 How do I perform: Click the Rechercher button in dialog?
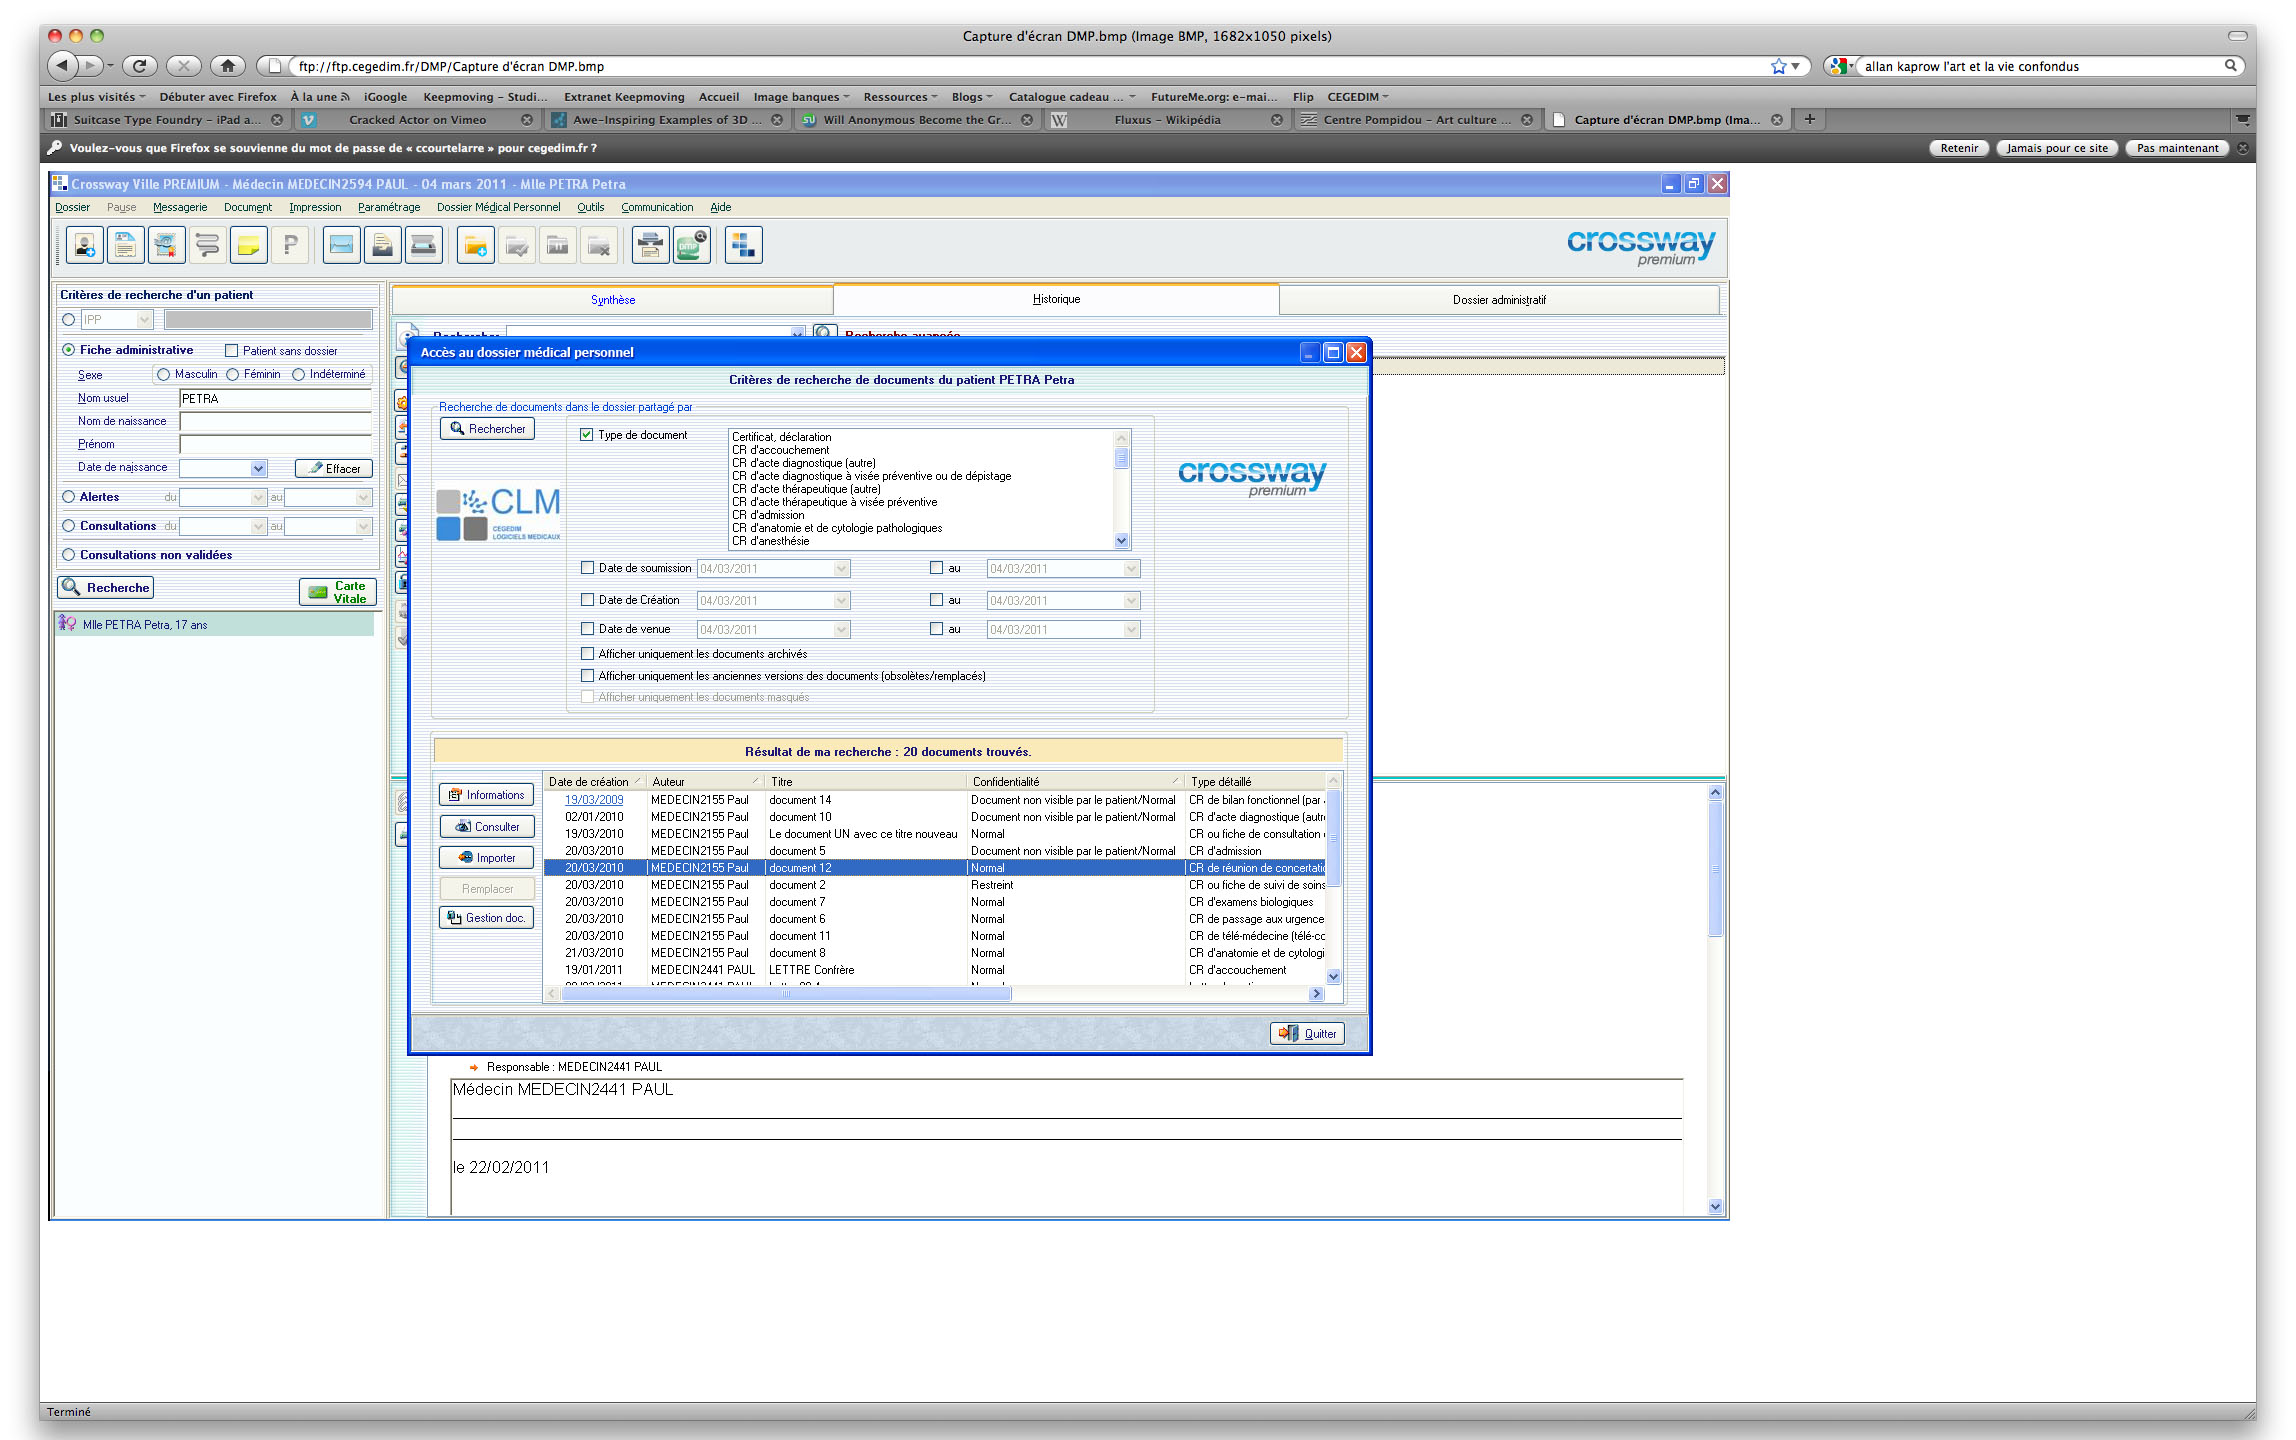pyautogui.click(x=487, y=429)
